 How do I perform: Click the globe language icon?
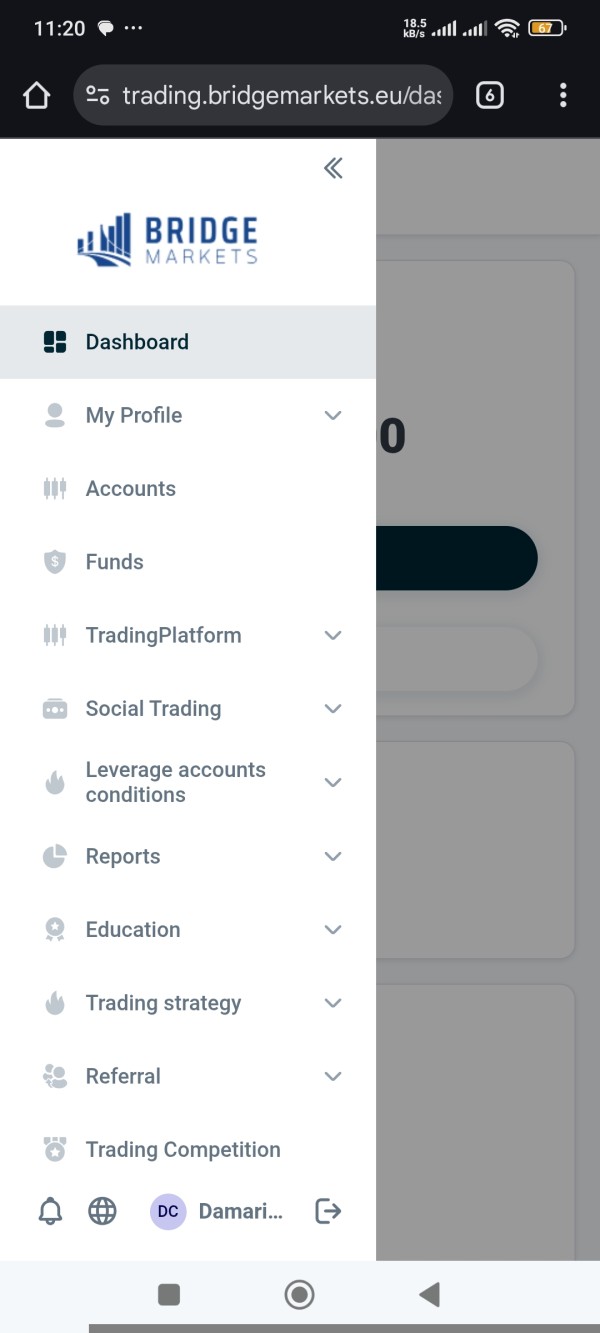102,1212
